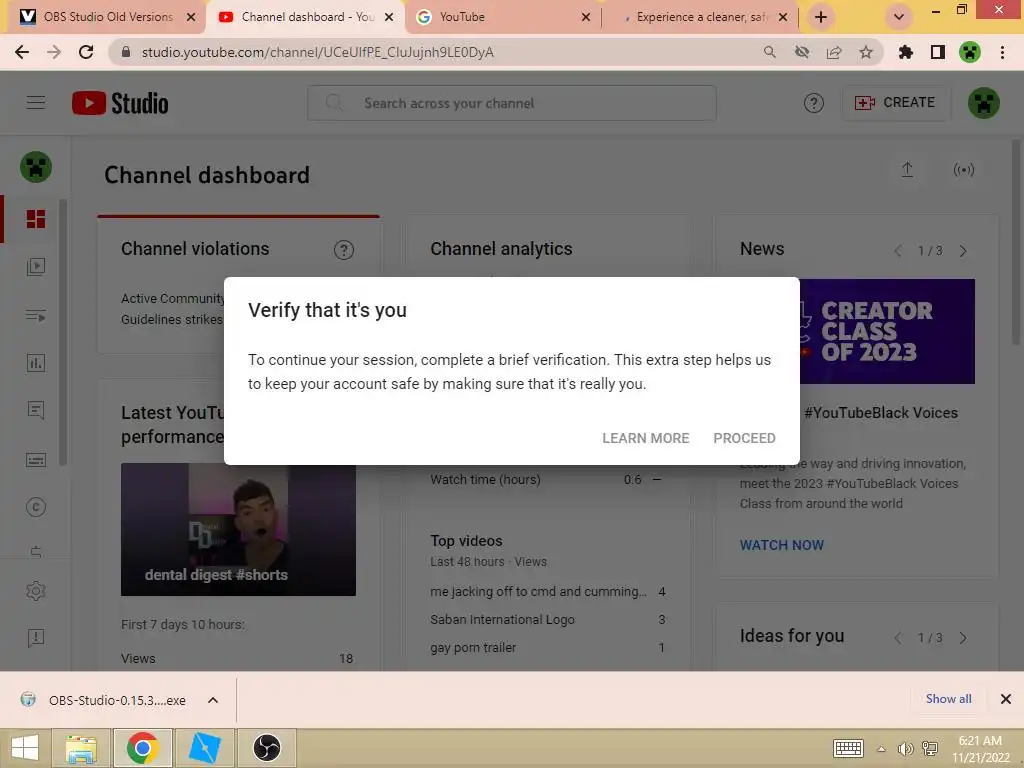Click the Search across your channel field
The width and height of the screenshot is (1024, 768).
click(x=511, y=103)
